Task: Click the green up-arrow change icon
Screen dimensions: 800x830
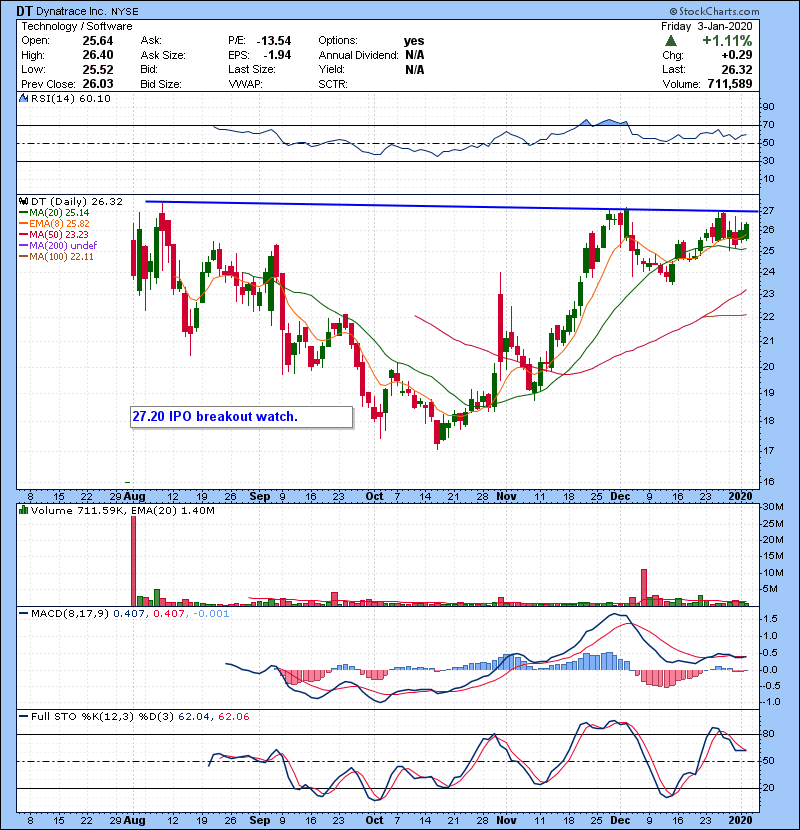Action: click(x=671, y=41)
